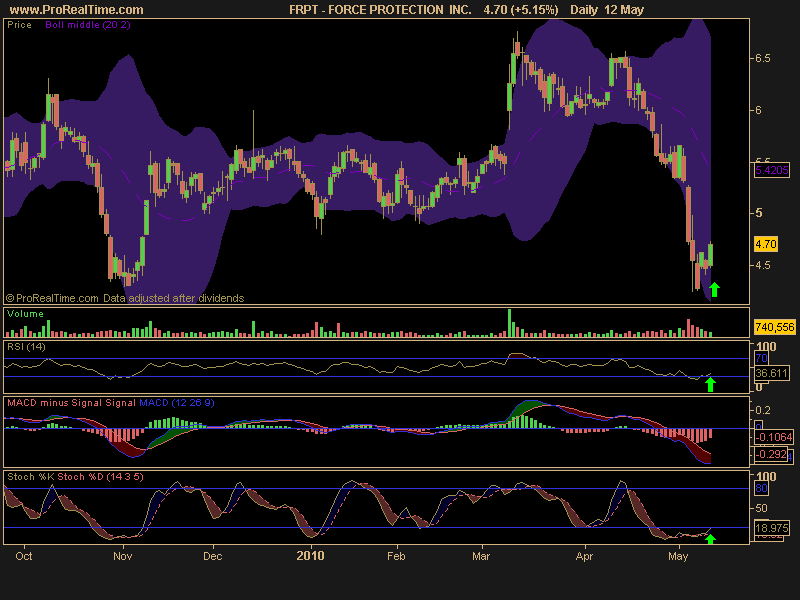800x600 pixels.
Task: Select the FRPT - FORCE PROTECTION INC. title
Action: click(x=380, y=10)
